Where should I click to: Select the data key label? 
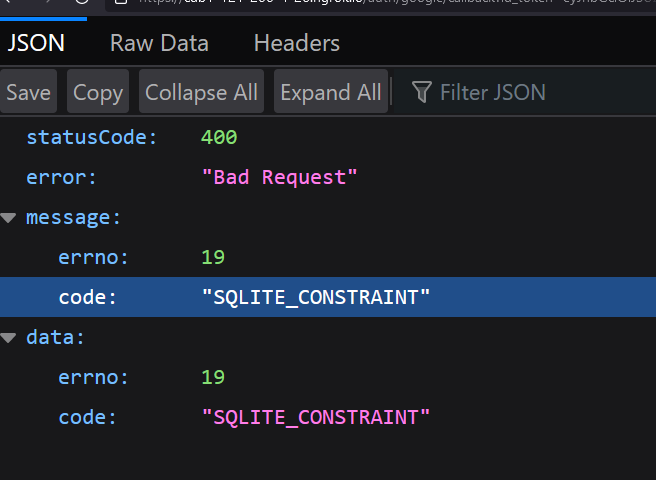pos(55,337)
